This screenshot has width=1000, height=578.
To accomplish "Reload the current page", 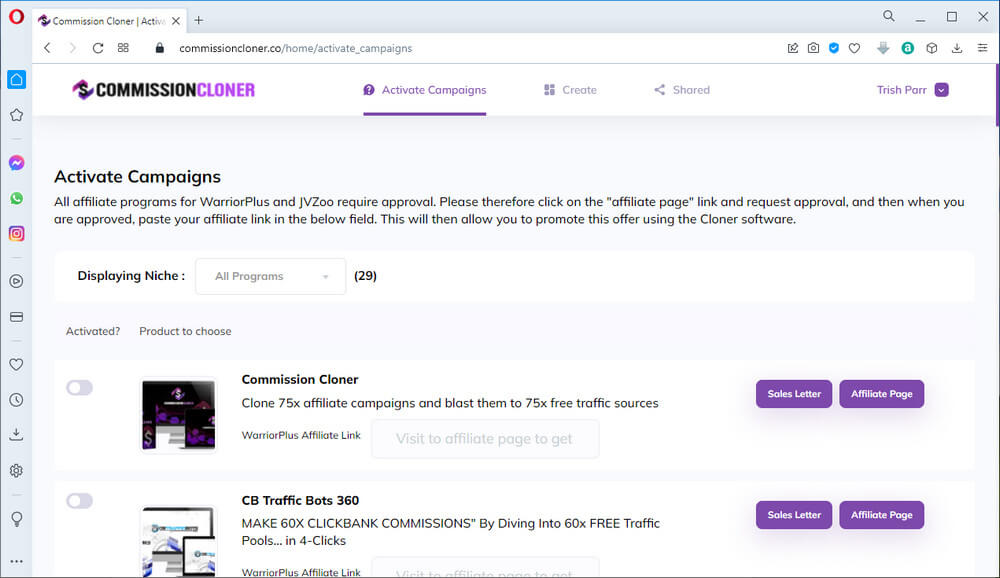I will point(98,48).
